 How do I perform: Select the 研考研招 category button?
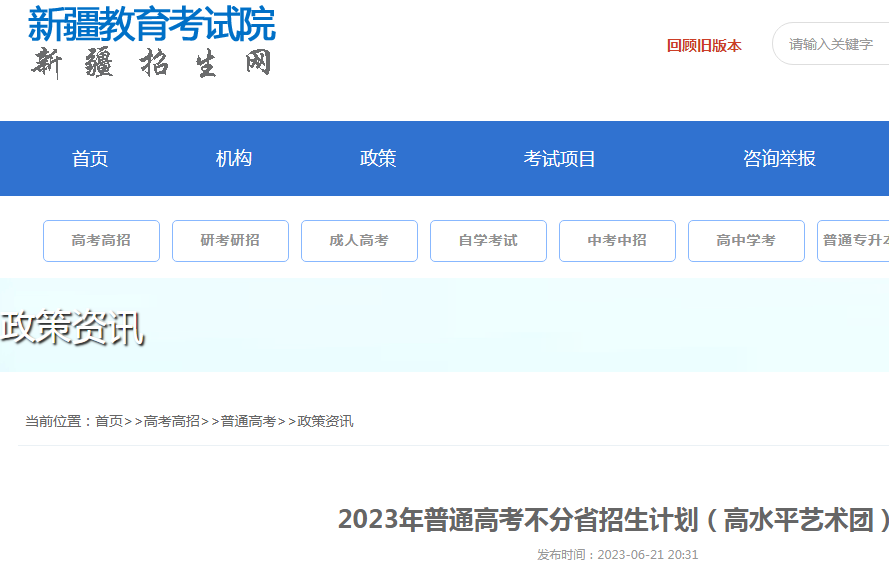coord(230,241)
